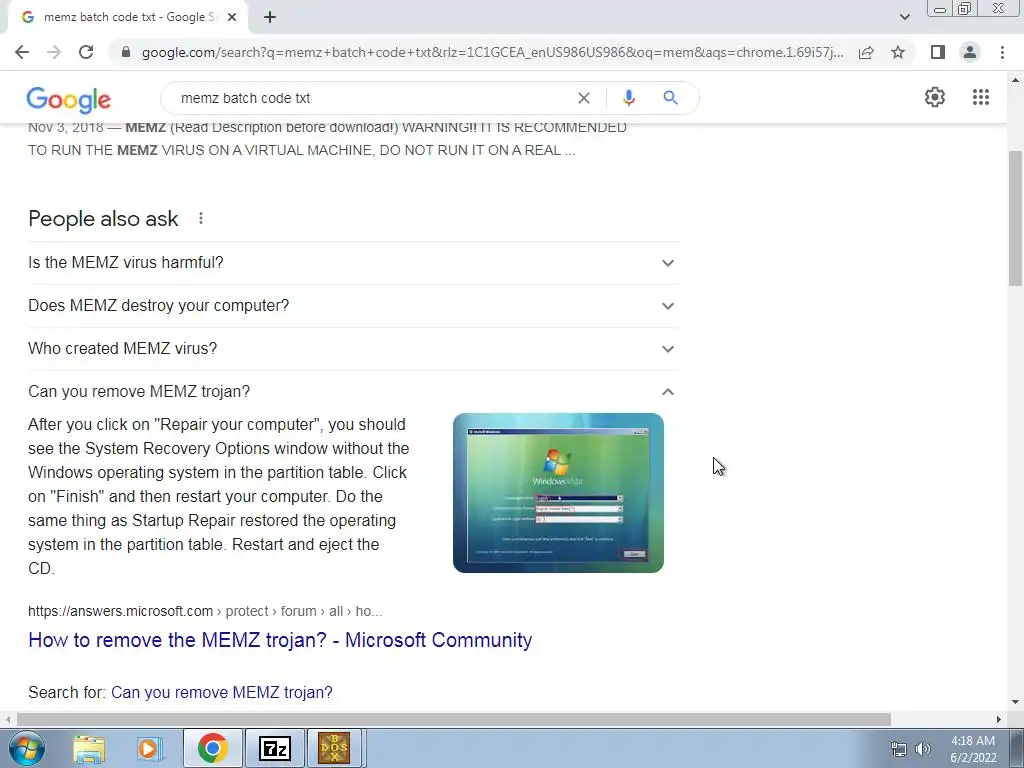Close the memz batch code txt tab

point(232,17)
